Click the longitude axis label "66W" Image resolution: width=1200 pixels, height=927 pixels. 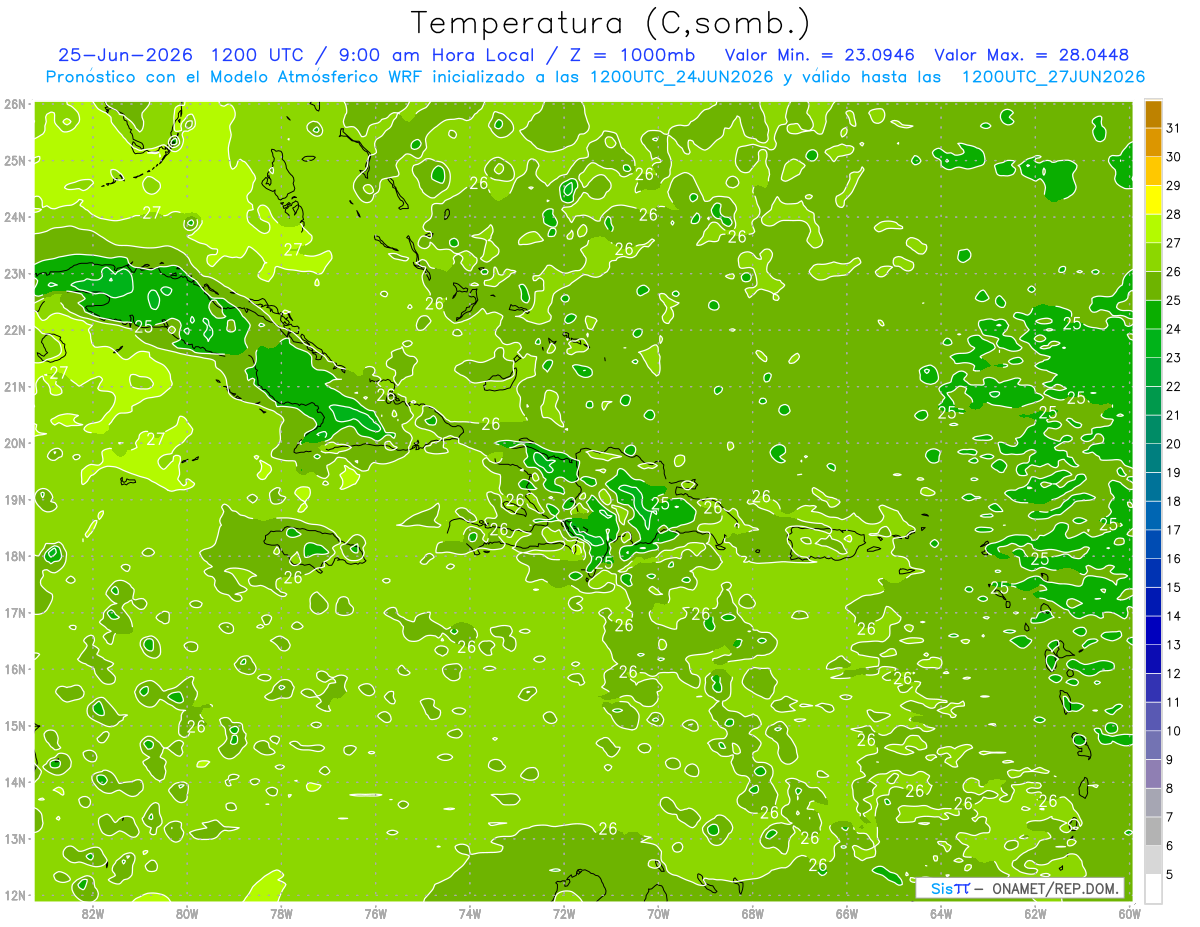pyautogui.click(x=846, y=913)
